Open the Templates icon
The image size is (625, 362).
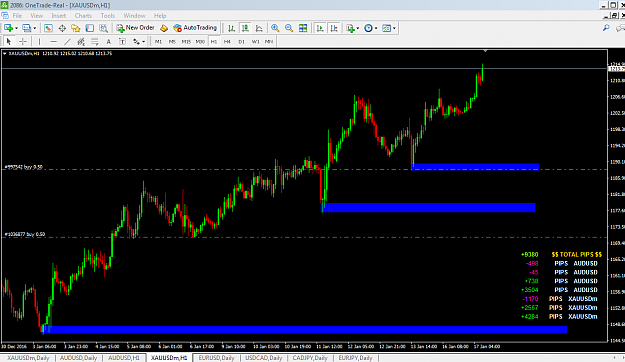point(387,28)
